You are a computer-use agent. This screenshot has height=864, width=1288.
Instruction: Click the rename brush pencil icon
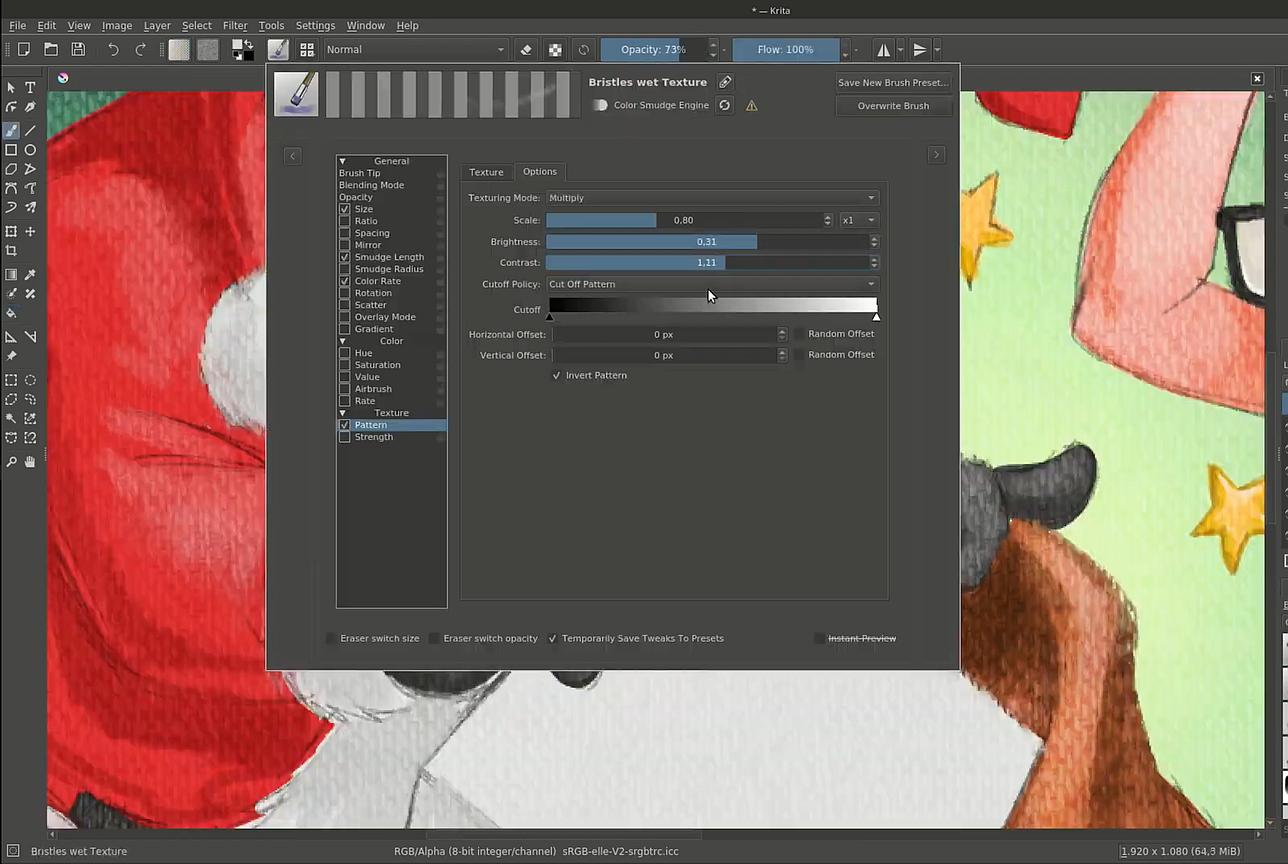725,82
